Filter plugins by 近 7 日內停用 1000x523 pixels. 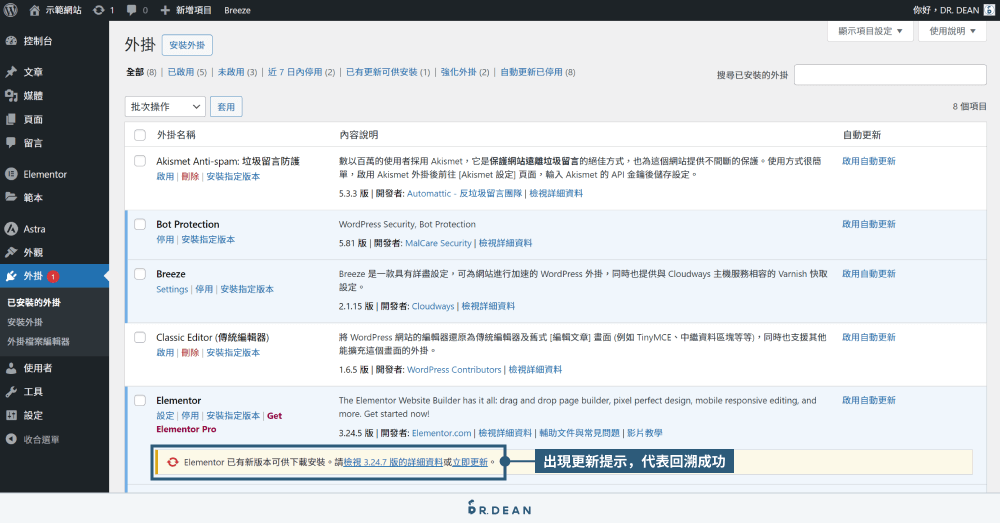[x=301, y=72]
